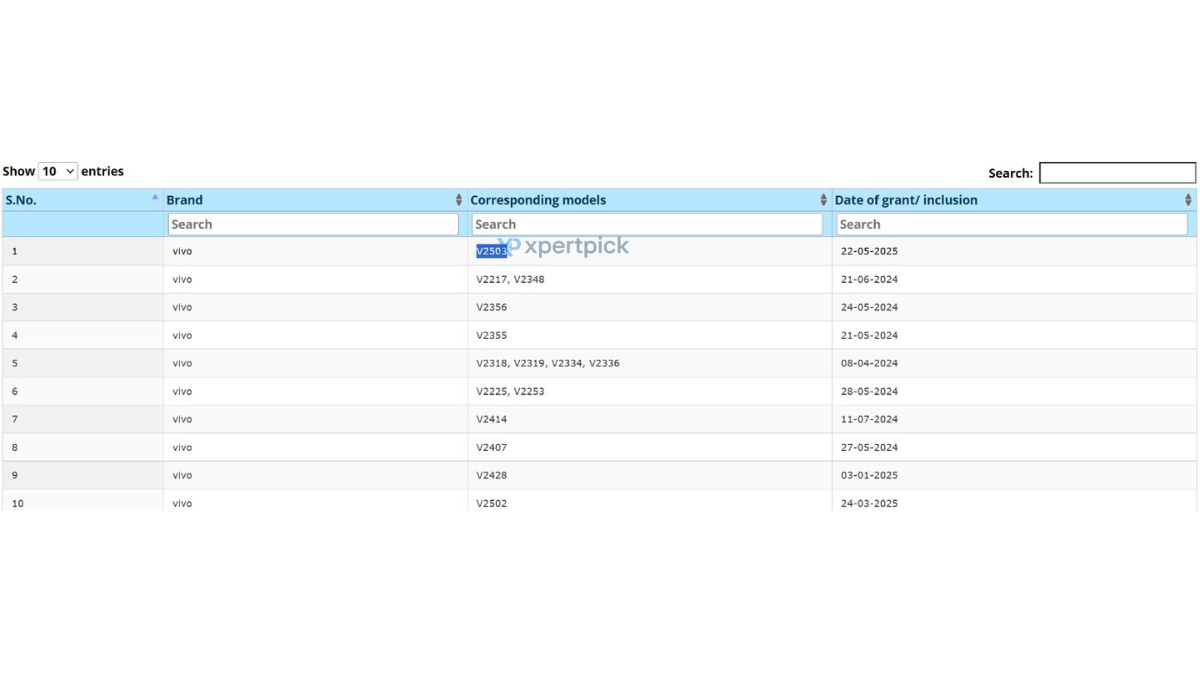Open the Show entries count dropdown
The height and width of the screenshot is (680, 1200).
pos(58,172)
